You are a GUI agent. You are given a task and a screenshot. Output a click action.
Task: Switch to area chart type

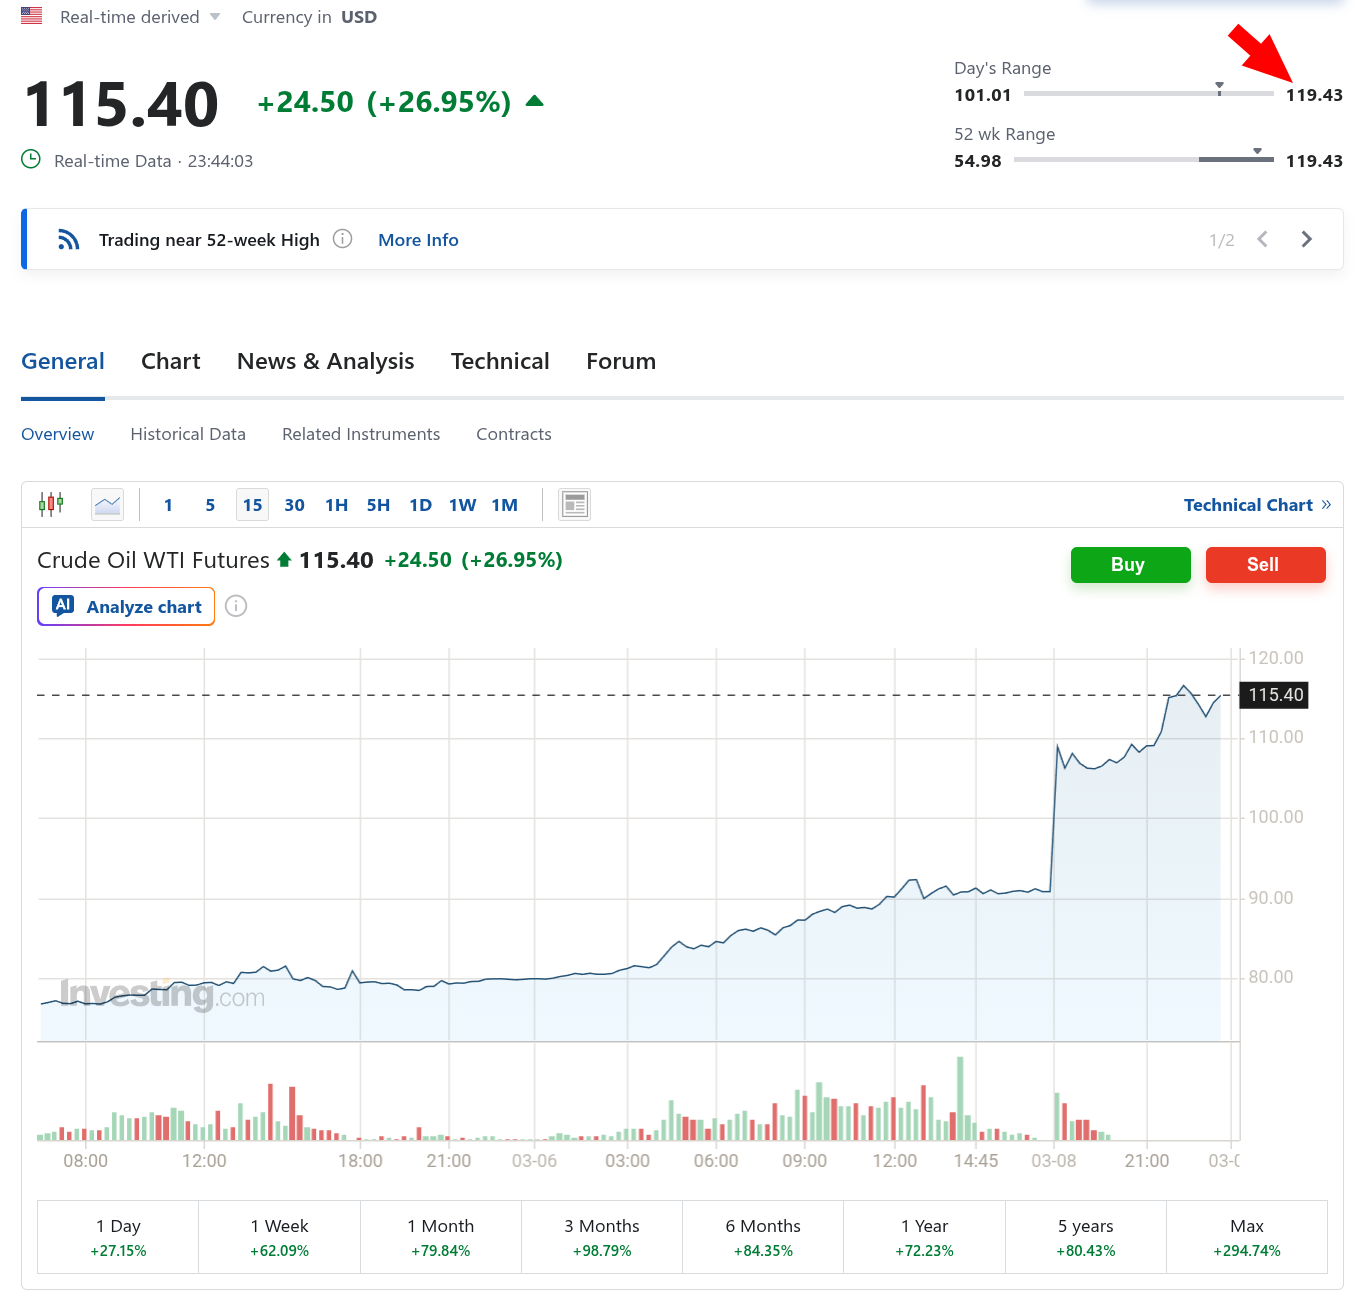(107, 504)
